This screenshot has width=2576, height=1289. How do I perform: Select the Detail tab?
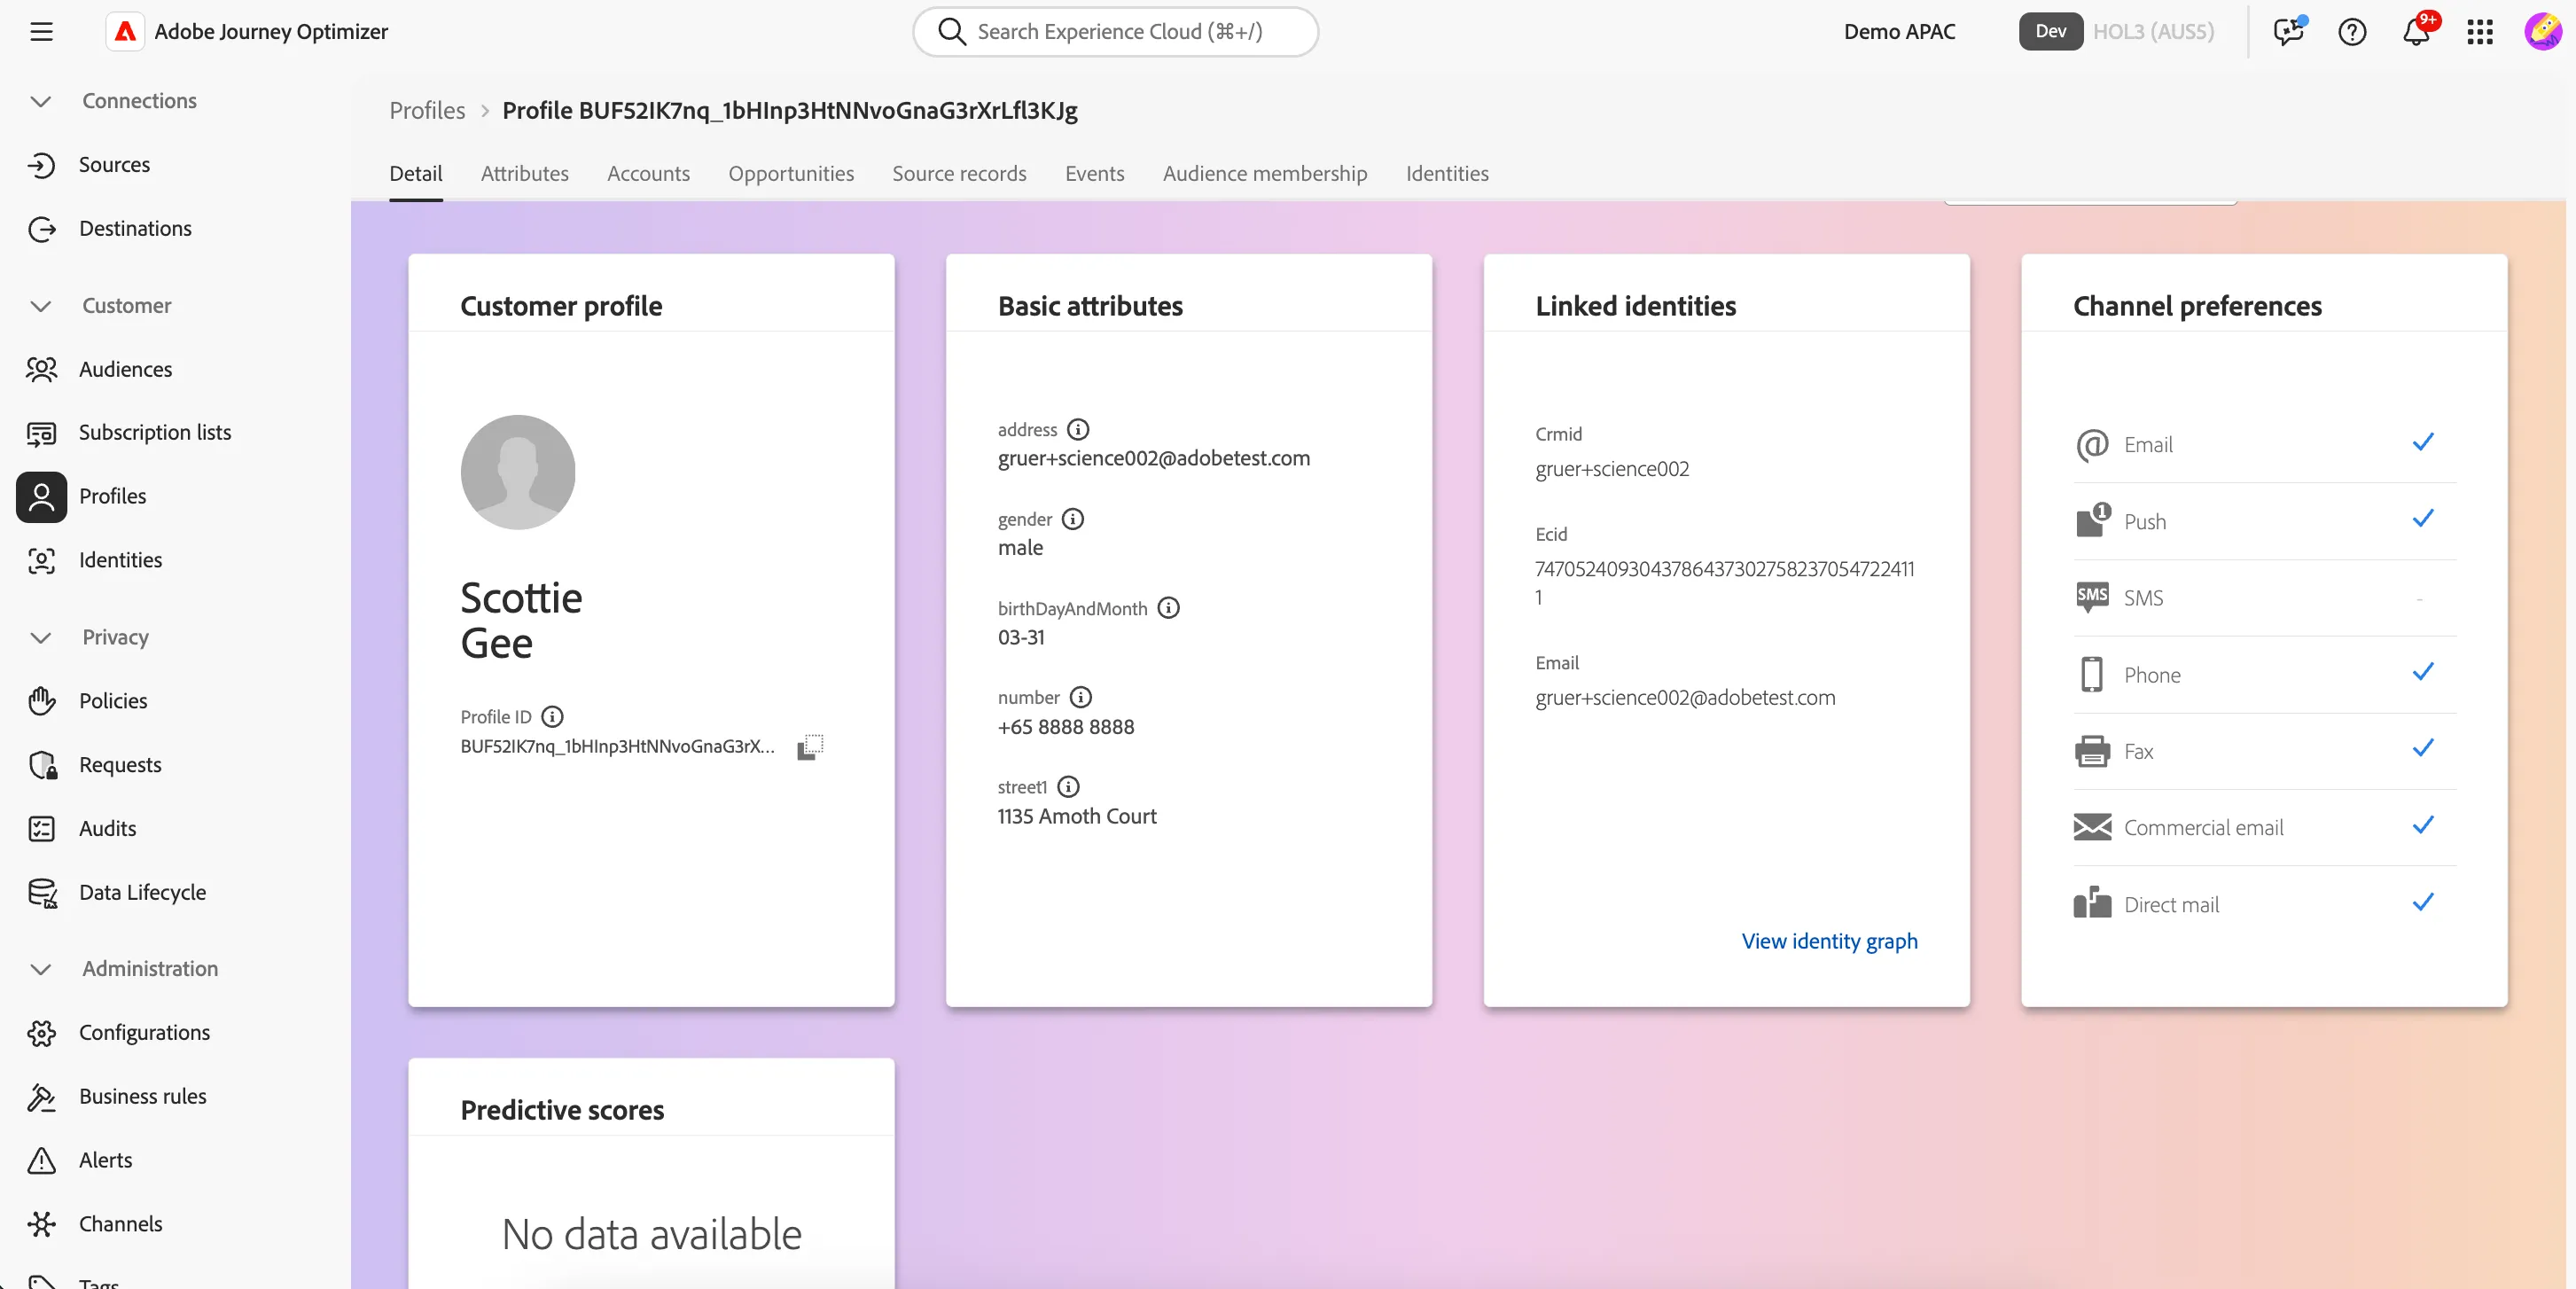pos(416,173)
